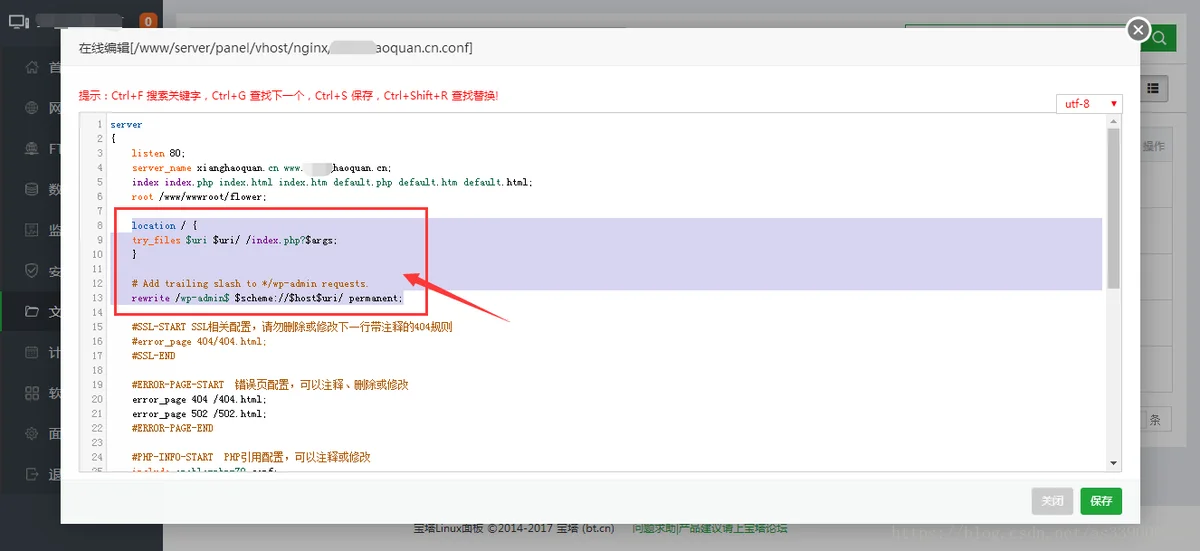The width and height of the screenshot is (1200, 551).
Task: Open the home (首) sidebar icon
Action: [x=32, y=67]
